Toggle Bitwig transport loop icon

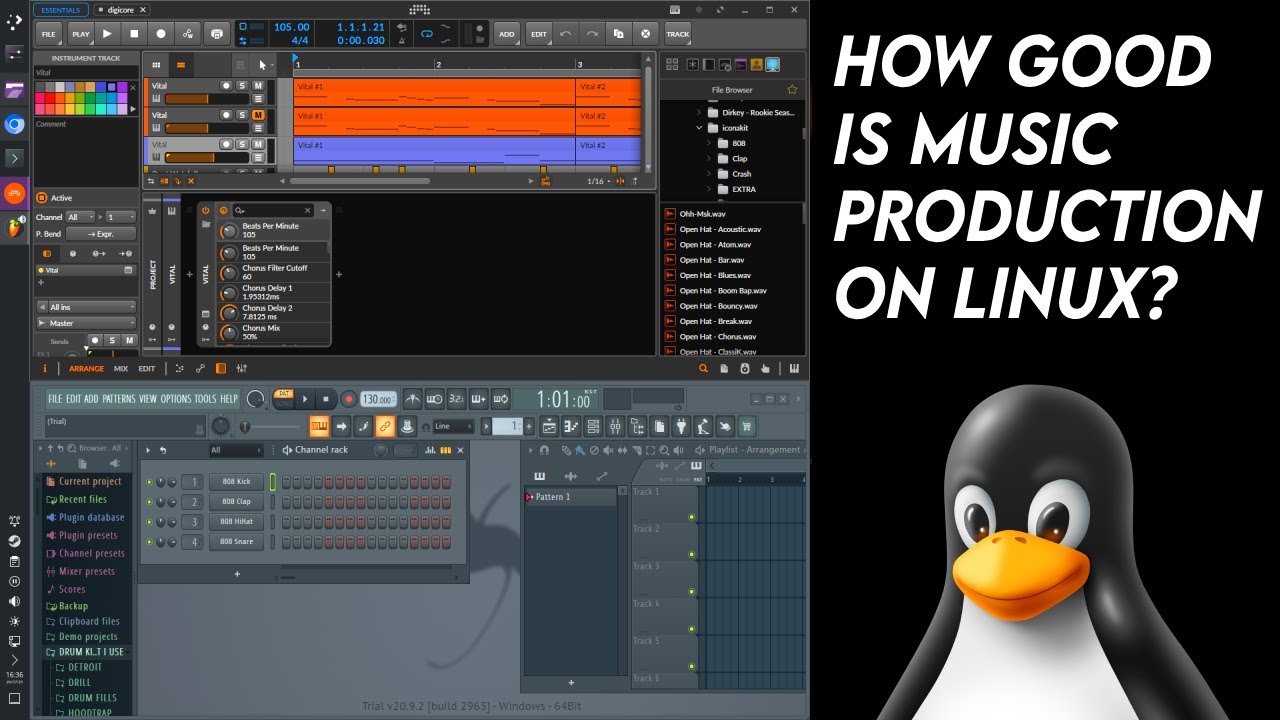click(x=427, y=33)
